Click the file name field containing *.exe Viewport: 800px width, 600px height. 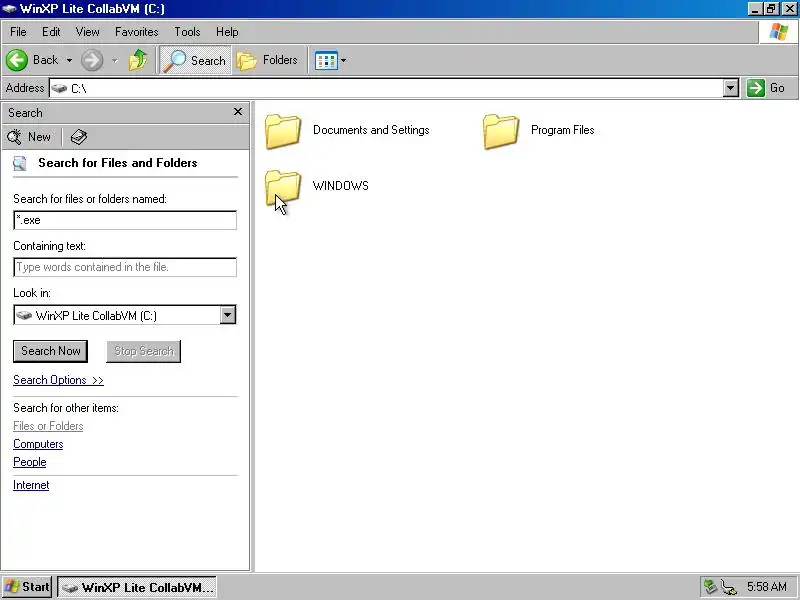pos(125,220)
